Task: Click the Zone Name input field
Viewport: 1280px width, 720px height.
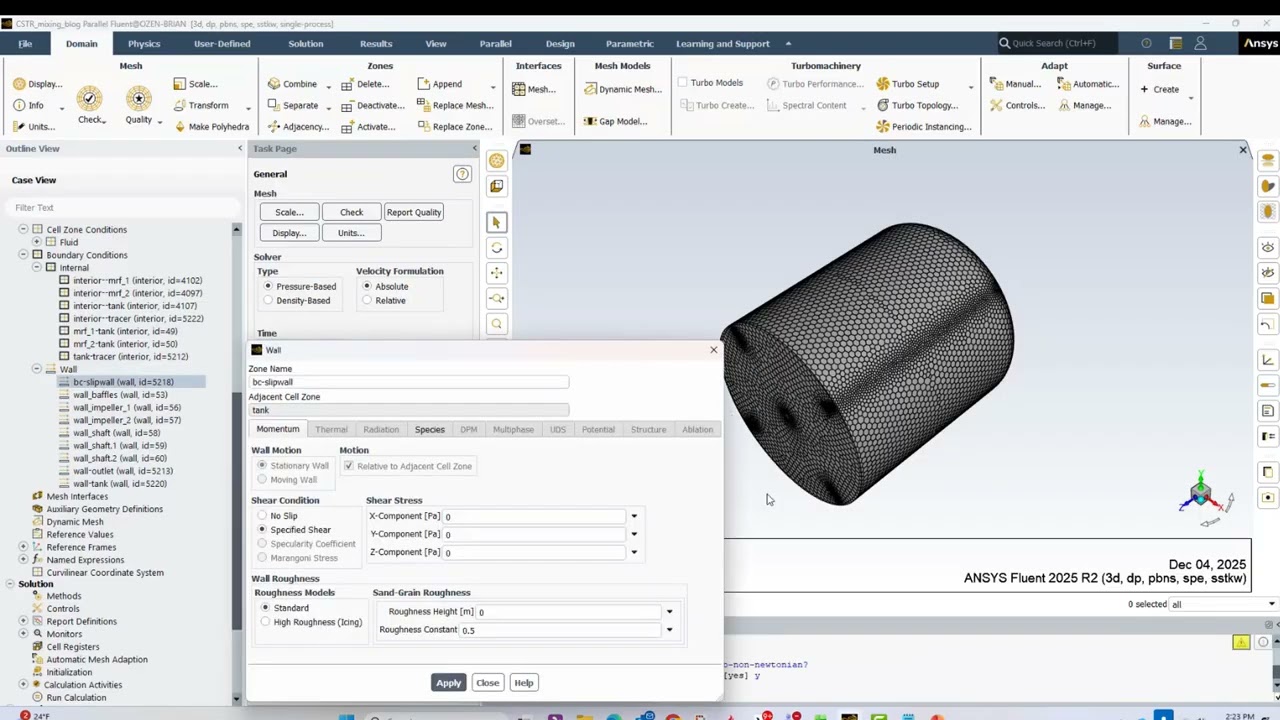Action: (408, 382)
